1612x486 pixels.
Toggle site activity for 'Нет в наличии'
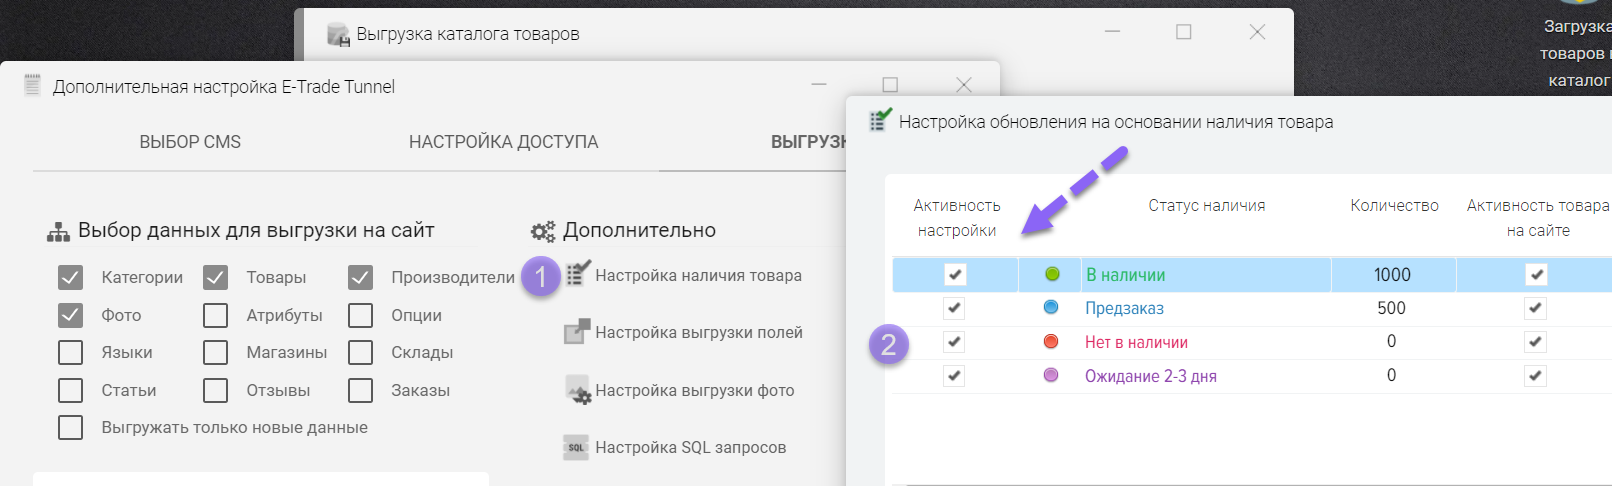click(1536, 342)
